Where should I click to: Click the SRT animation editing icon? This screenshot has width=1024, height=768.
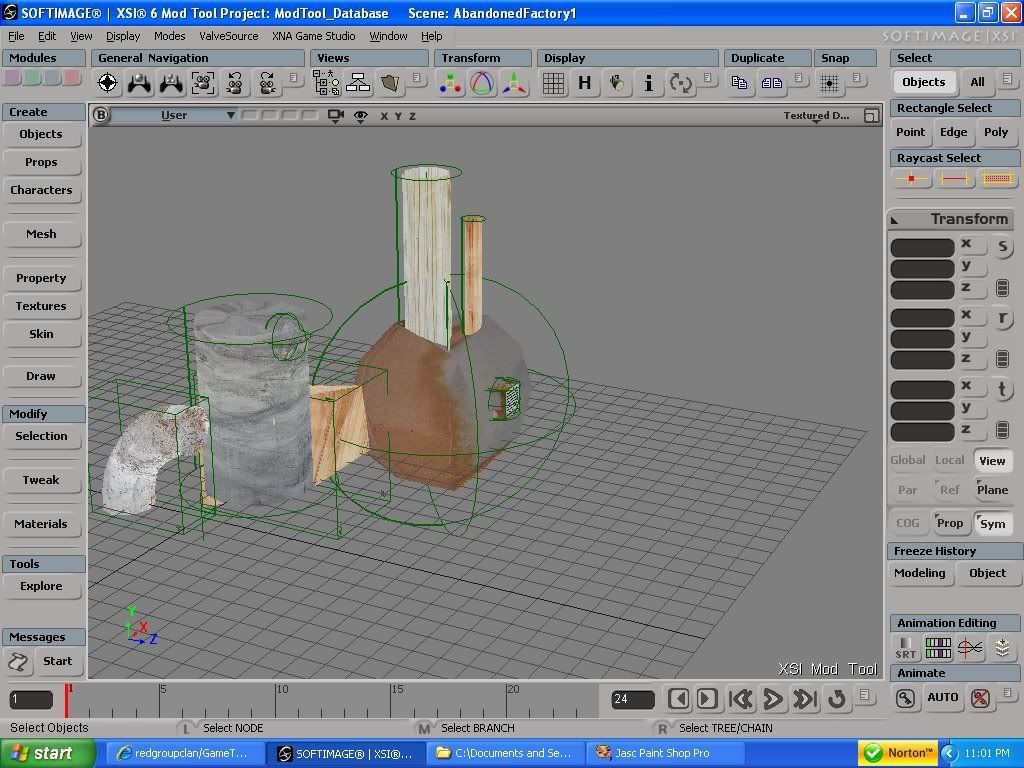(905, 648)
